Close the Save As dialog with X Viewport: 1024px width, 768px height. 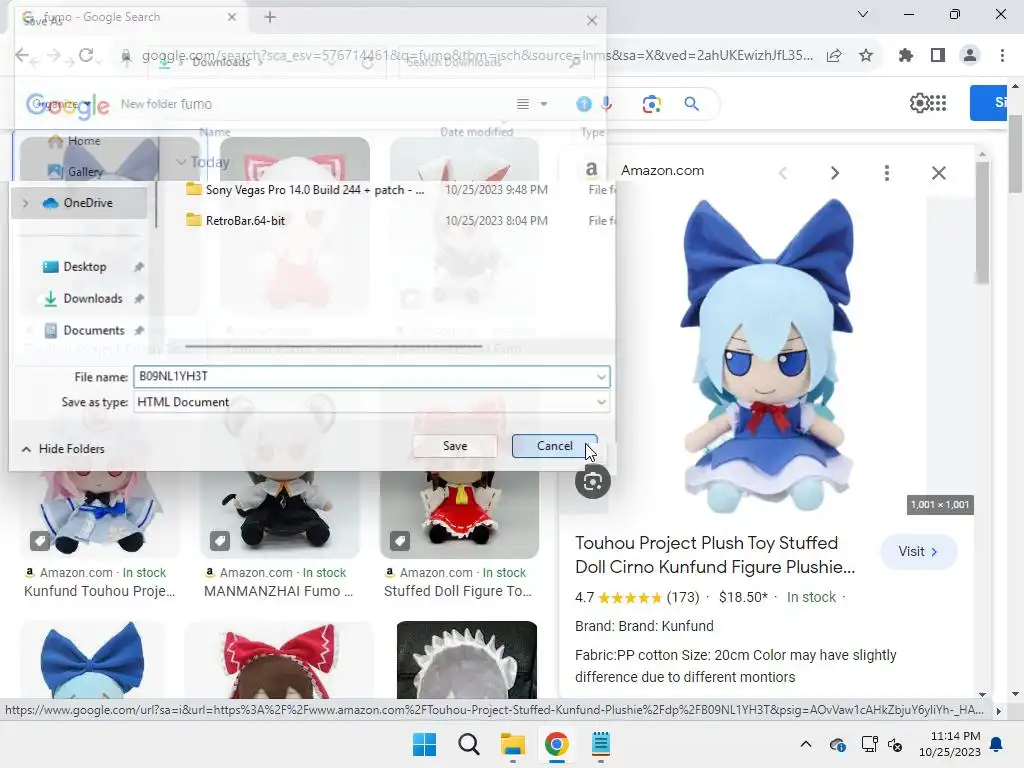592,20
